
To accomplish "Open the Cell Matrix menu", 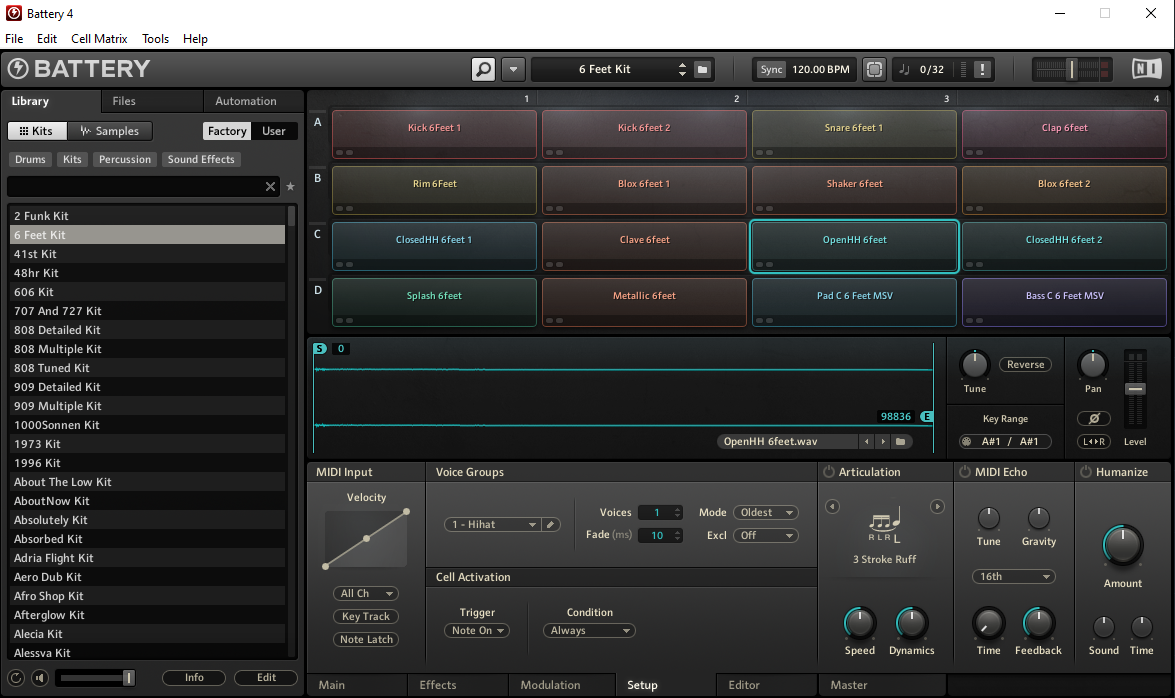I will tap(99, 39).
